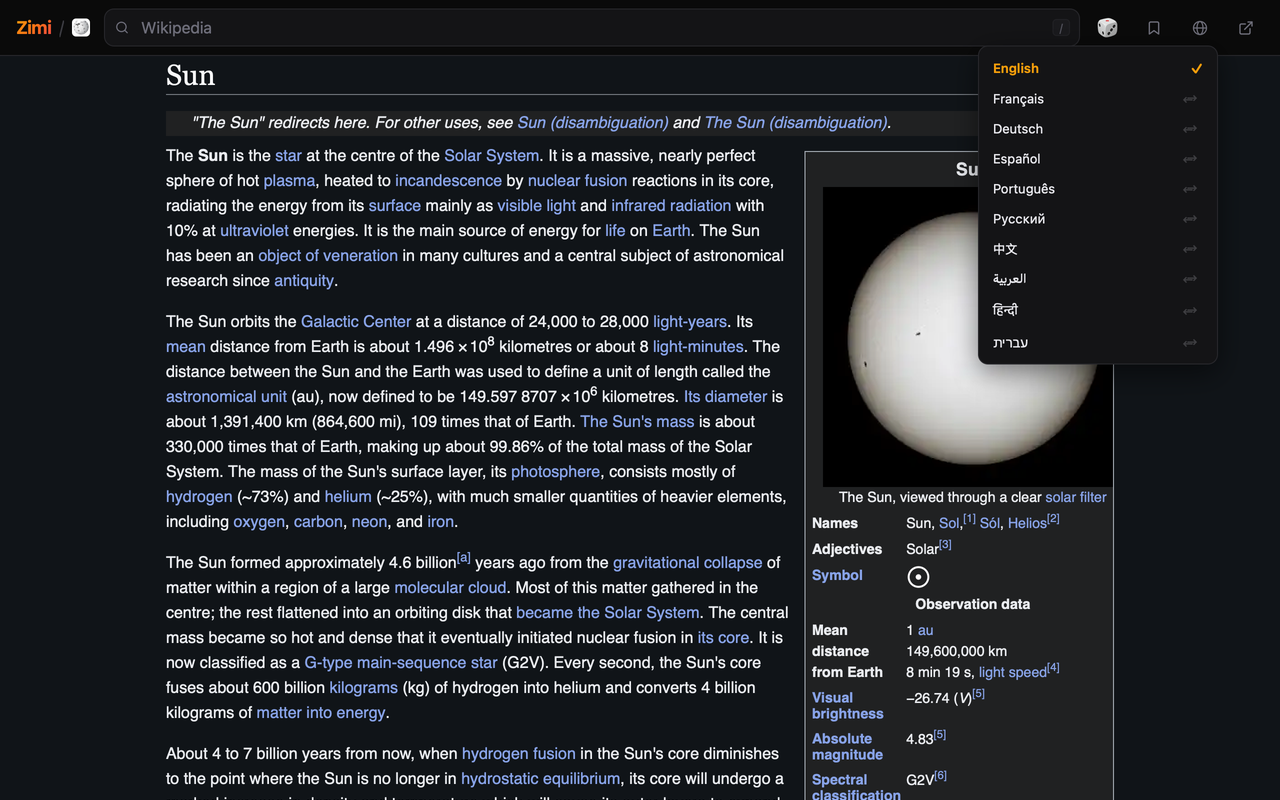The width and height of the screenshot is (1280, 800).
Task: Follow the gravitational collapse link
Action: tap(688, 563)
